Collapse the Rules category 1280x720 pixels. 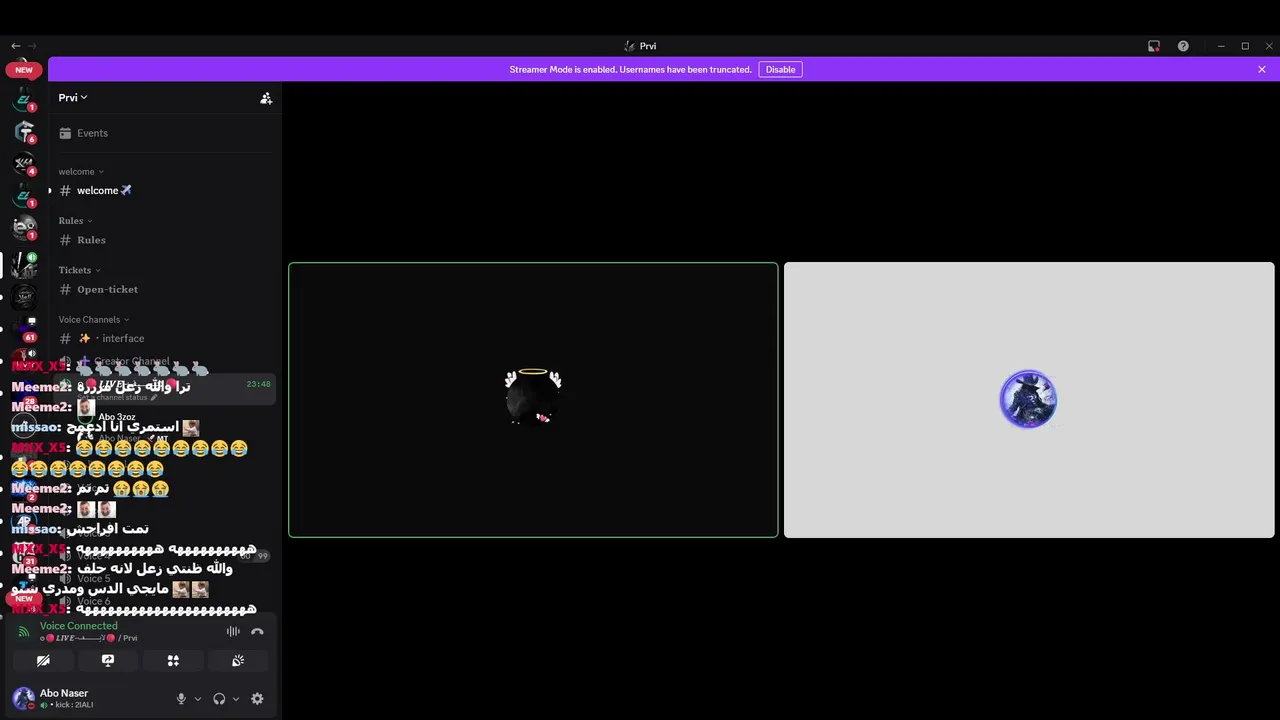(x=75, y=221)
